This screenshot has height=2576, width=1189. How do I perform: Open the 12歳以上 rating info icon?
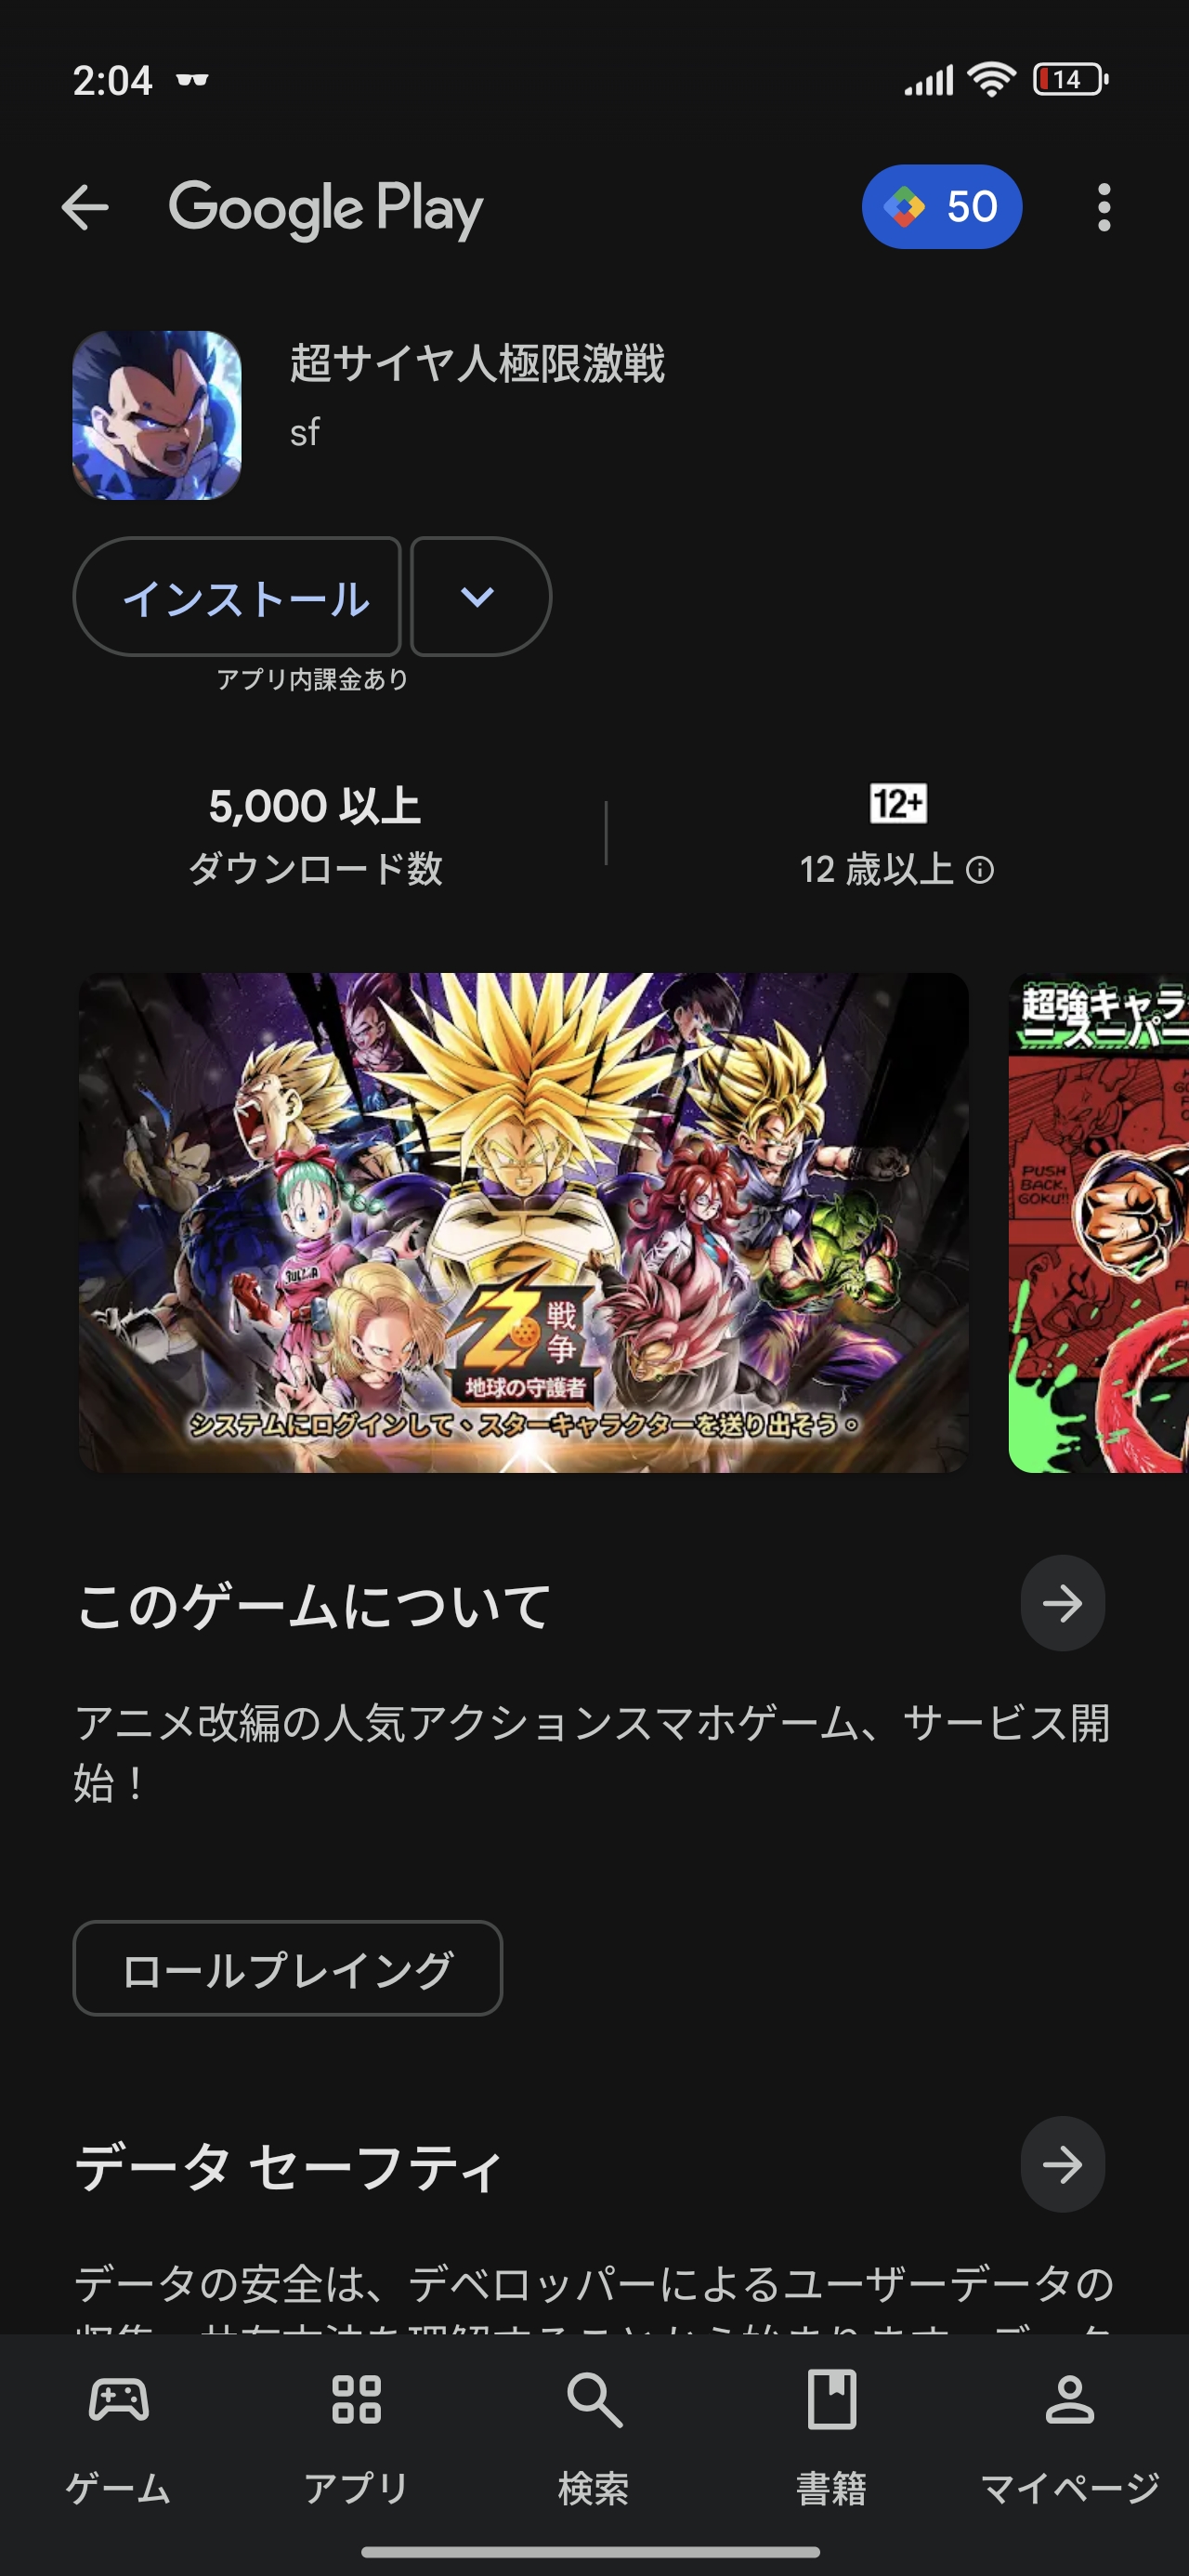tap(980, 870)
